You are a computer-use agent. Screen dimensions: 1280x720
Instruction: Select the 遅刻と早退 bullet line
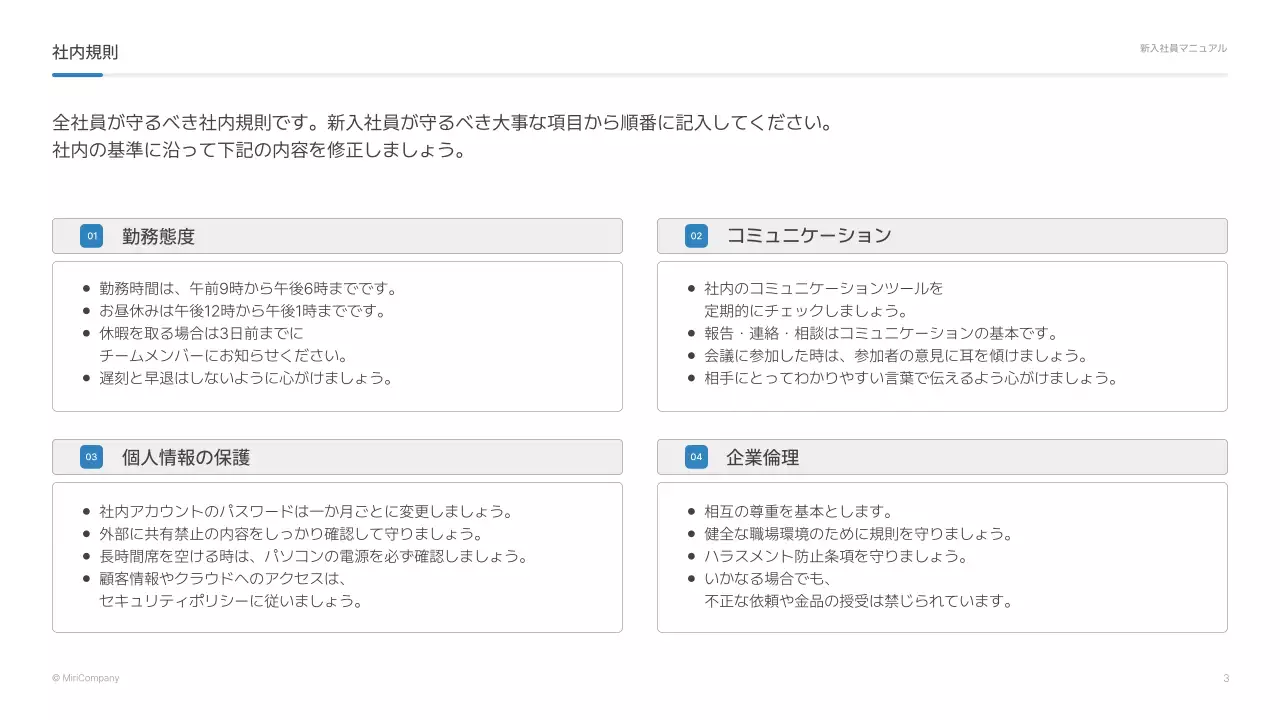[246, 378]
